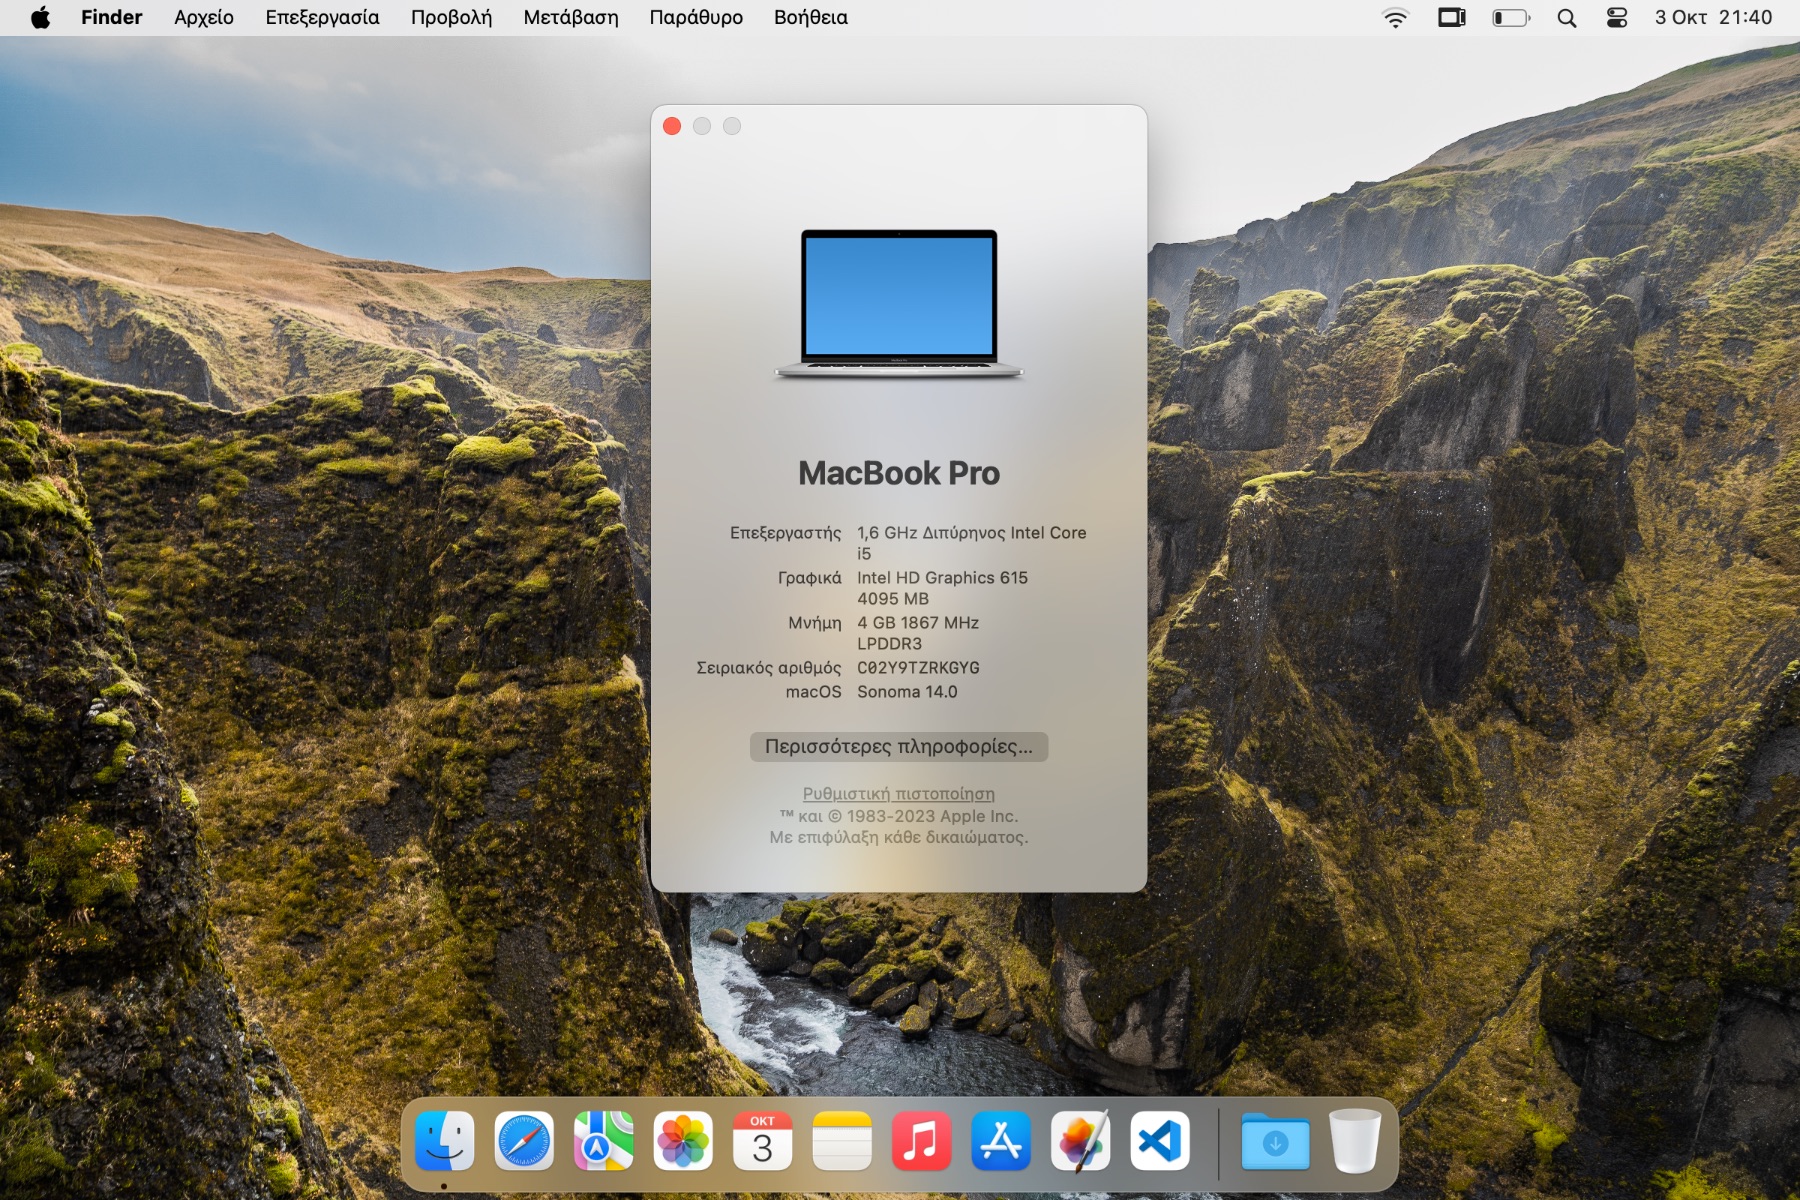Click serial number C02Y9TZRKGYG
1800x1200 pixels.
click(918, 668)
